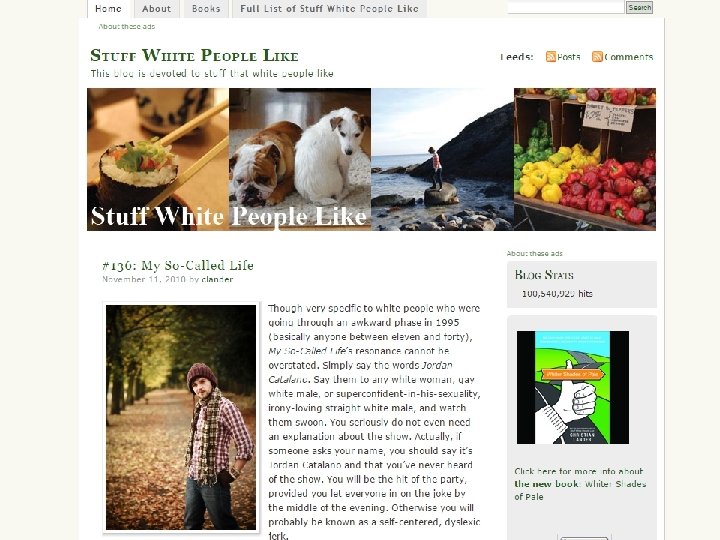Viewport: 720px width, 540px height.
Task: Click the Posts RSS feed icon
Action: point(551,56)
